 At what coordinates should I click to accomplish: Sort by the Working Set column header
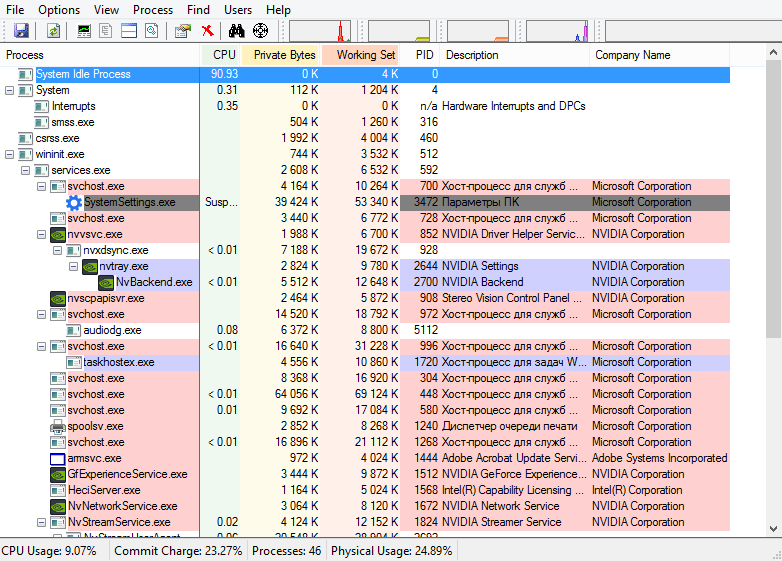coord(361,55)
